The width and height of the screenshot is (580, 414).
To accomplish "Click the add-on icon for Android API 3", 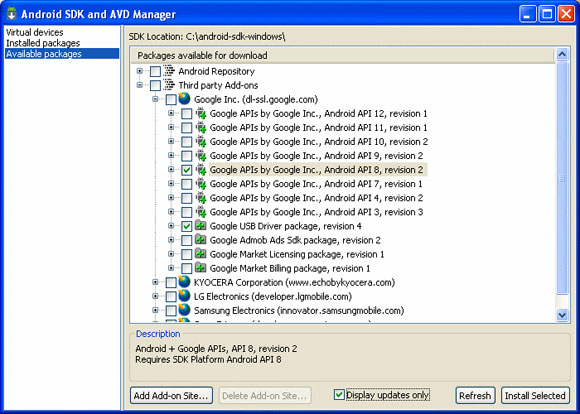I will click(201, 212).
